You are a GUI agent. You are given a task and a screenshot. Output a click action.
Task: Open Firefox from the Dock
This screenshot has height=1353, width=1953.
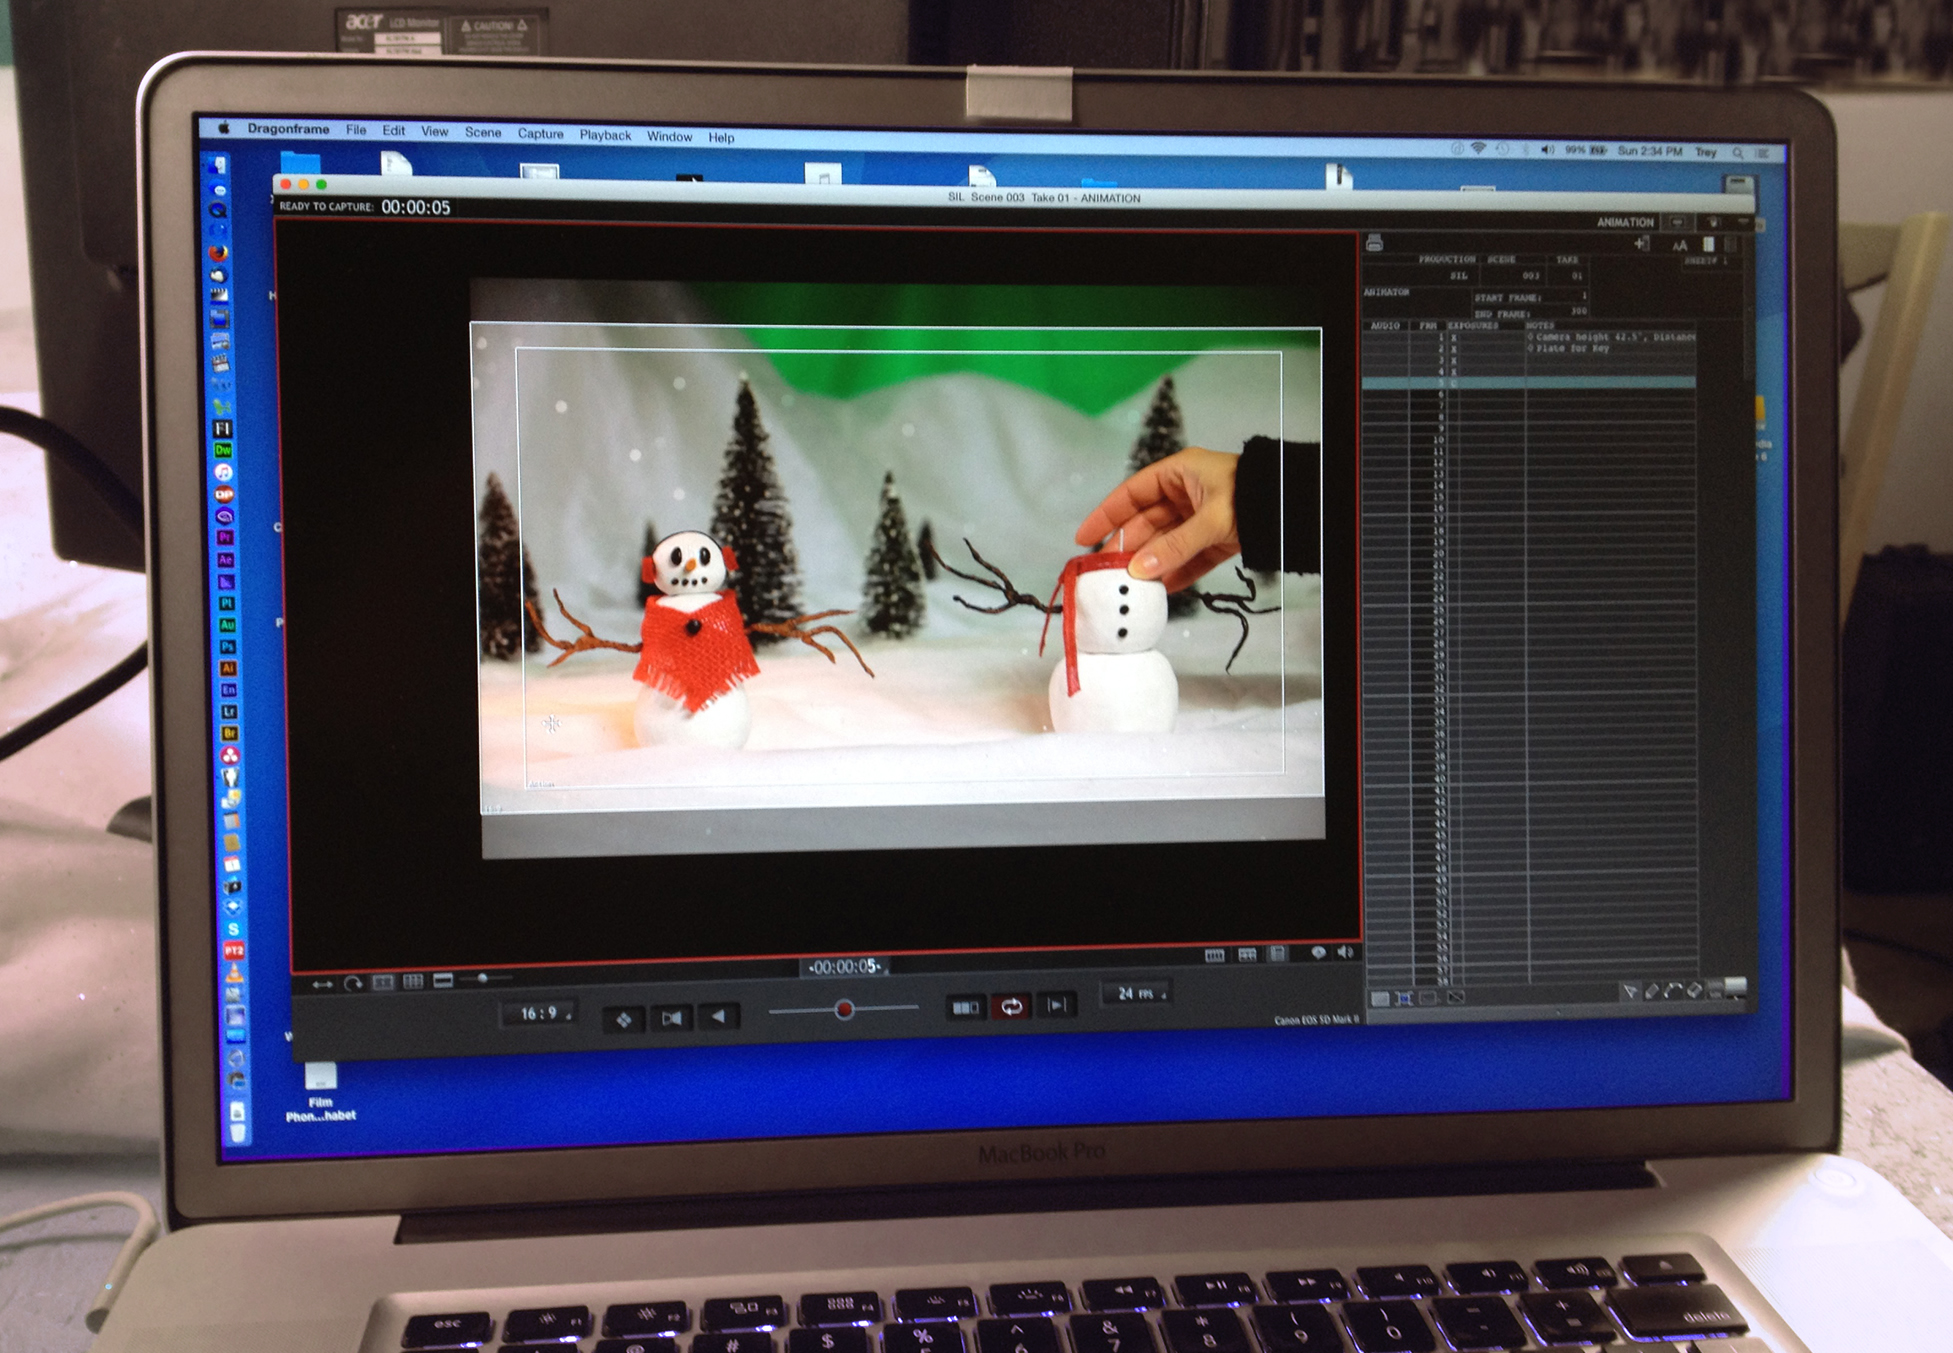pyautogui.click(x=219, y=253)
